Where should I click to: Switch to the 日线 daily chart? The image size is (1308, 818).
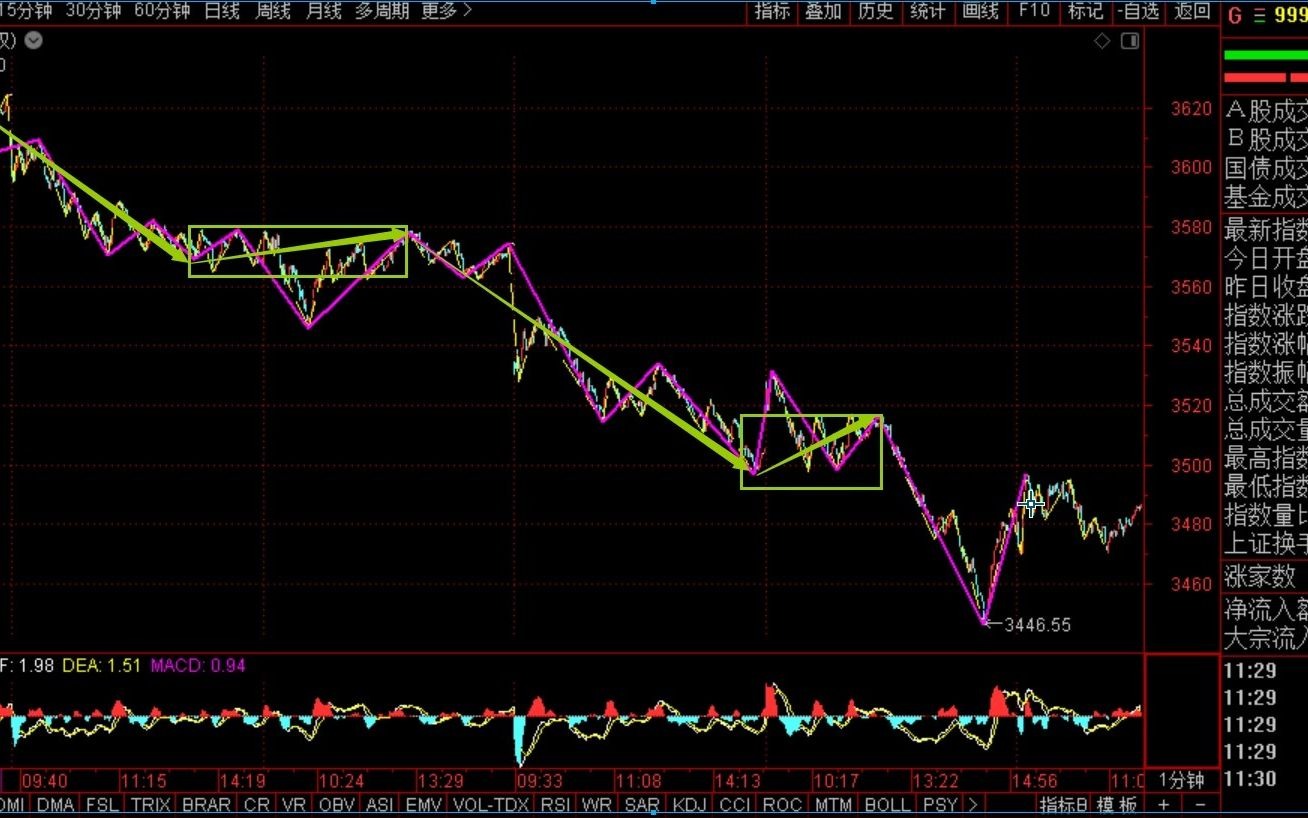(x=222, y=11)
